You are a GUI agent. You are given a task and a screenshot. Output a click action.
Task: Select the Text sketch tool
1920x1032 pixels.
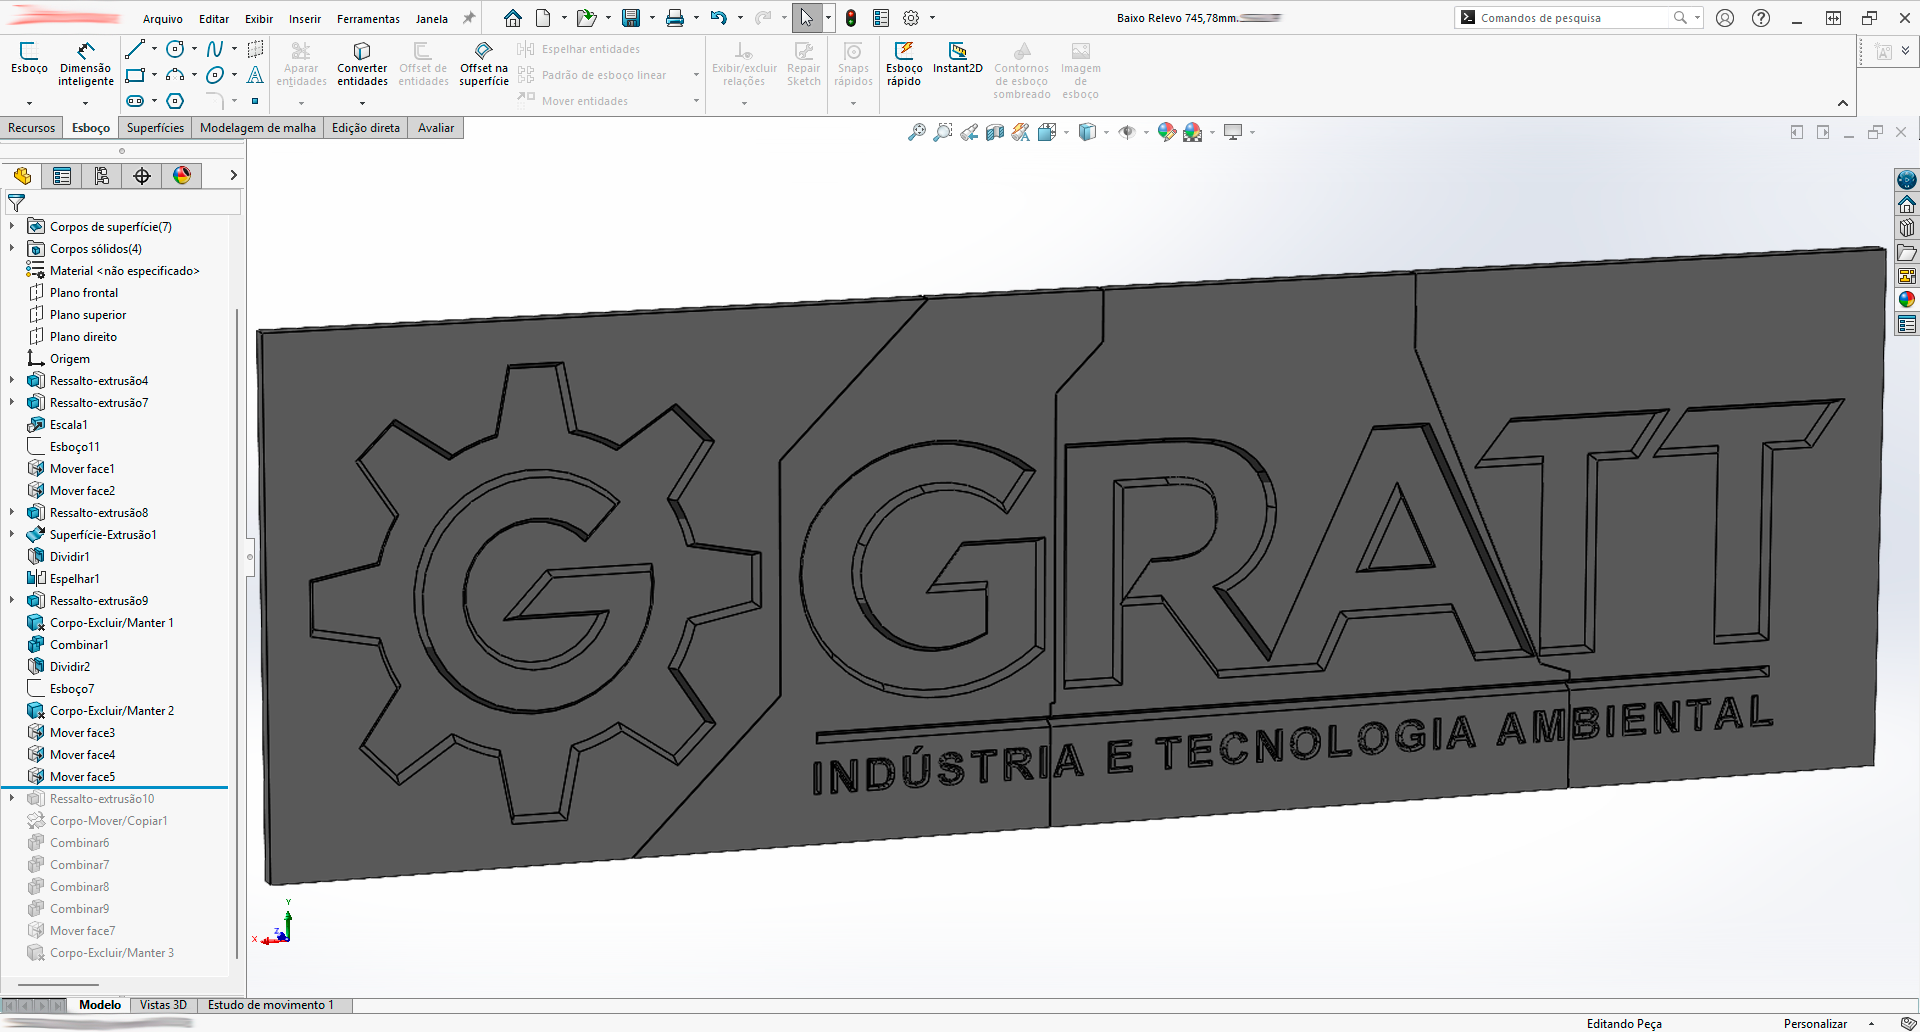[x=255, y=75]
